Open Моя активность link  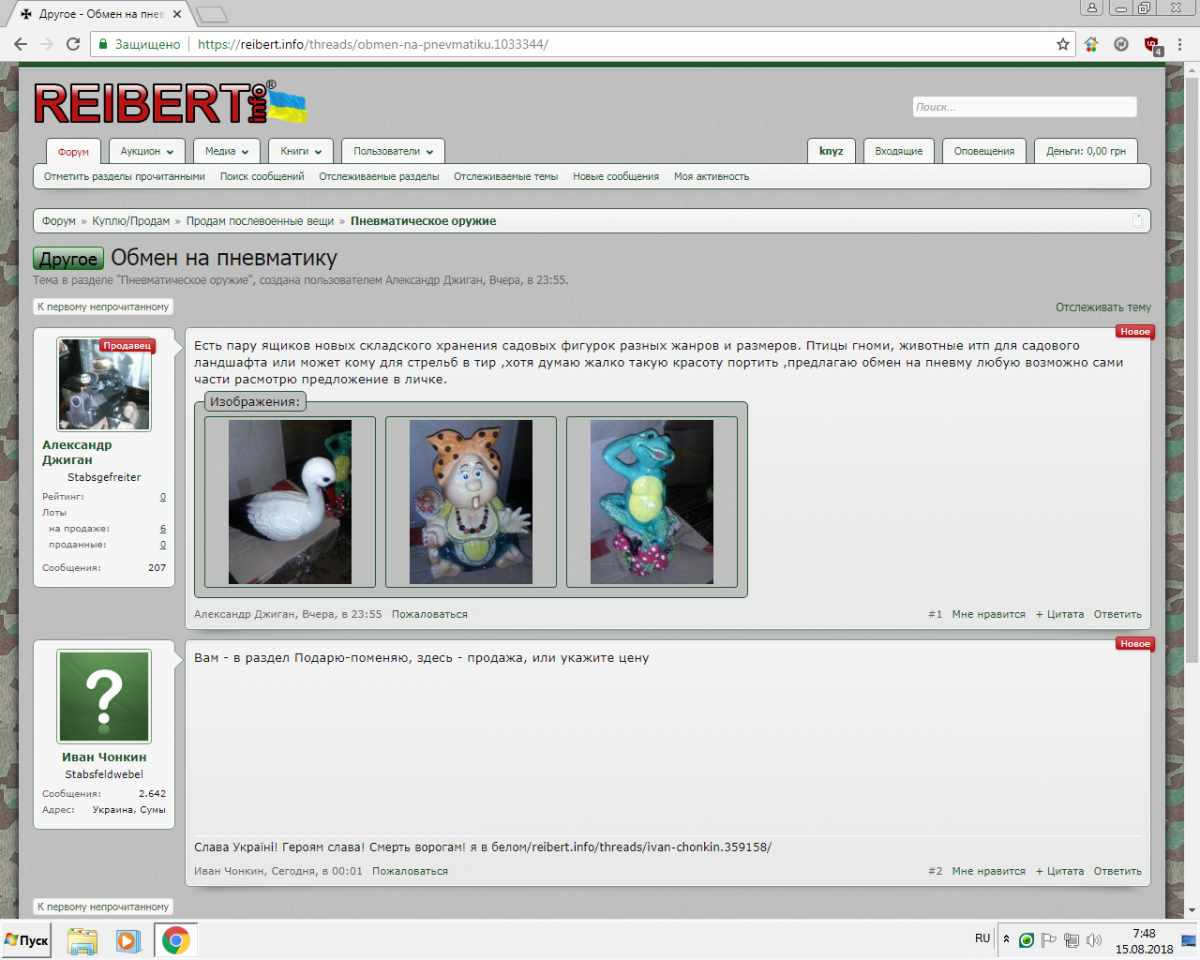pyautogui.click(x=711, y=177)
